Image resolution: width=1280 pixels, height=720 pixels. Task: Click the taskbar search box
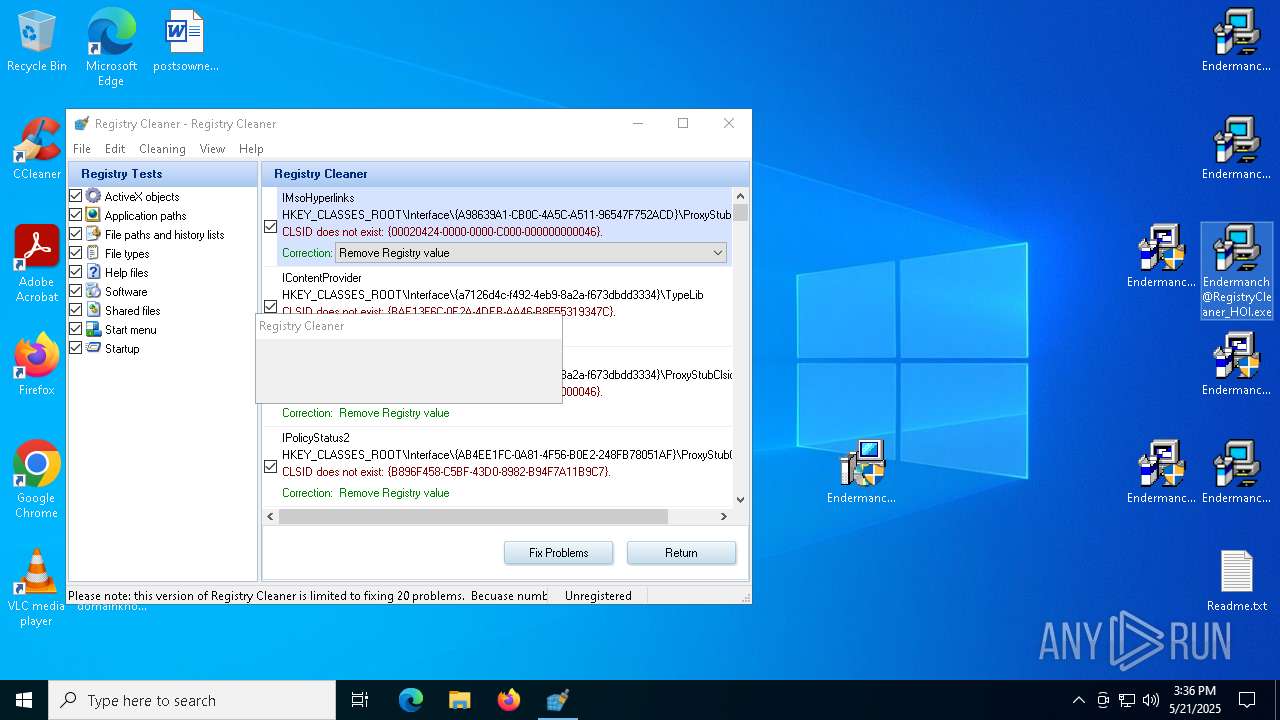pyautogui.click(x=192, y=700)
